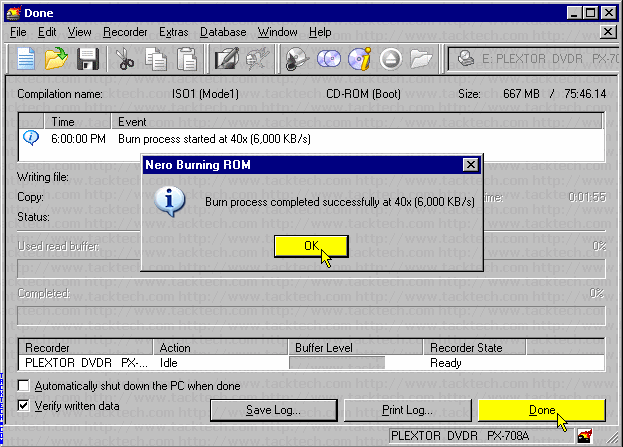Click the 'CD-ROM (Boot)' label
Screen dimensions: 623x447
pyautogui.click(x=363, y=94)
